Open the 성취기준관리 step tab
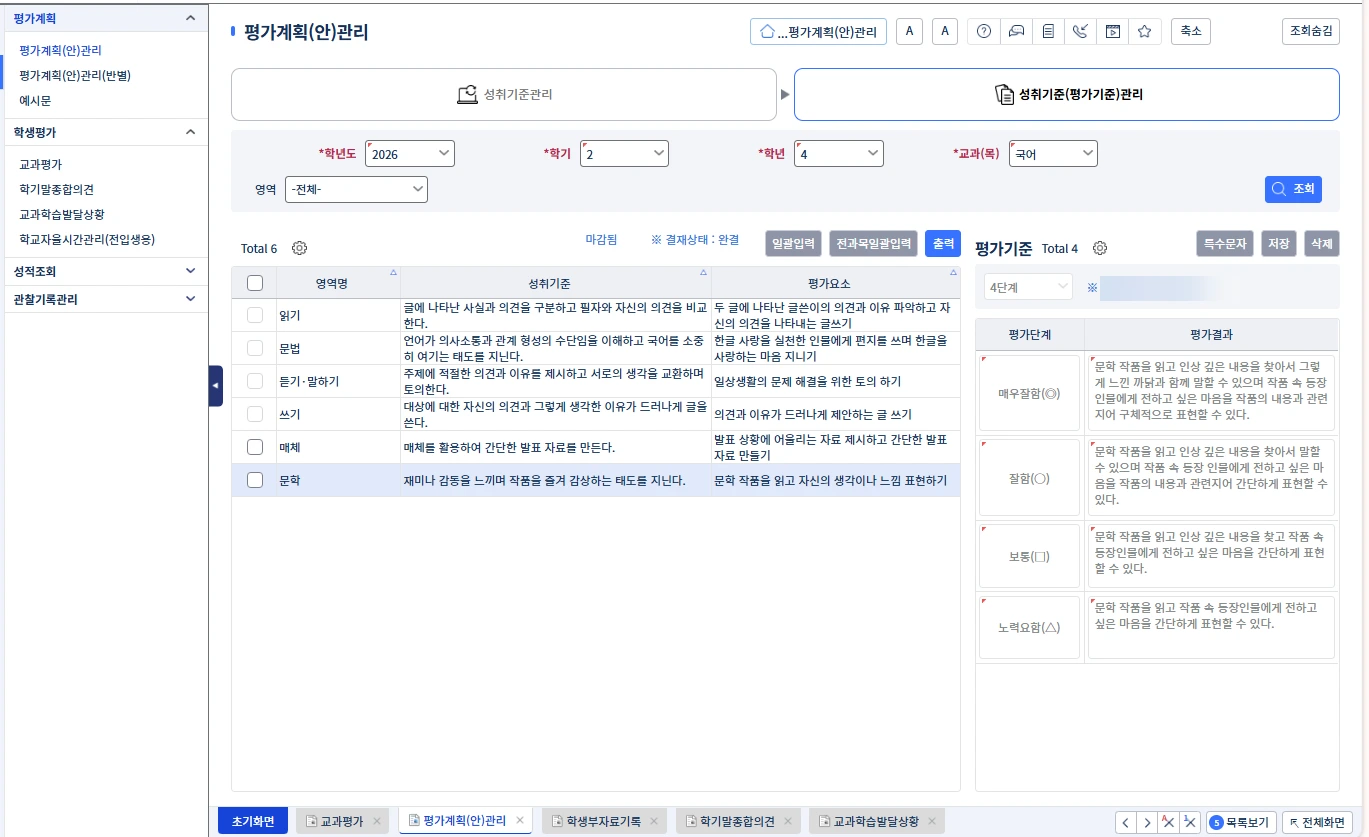Image resolution: width=1369 pixels, height=837 pixels. pyautogui.click(x=504, y=95)
